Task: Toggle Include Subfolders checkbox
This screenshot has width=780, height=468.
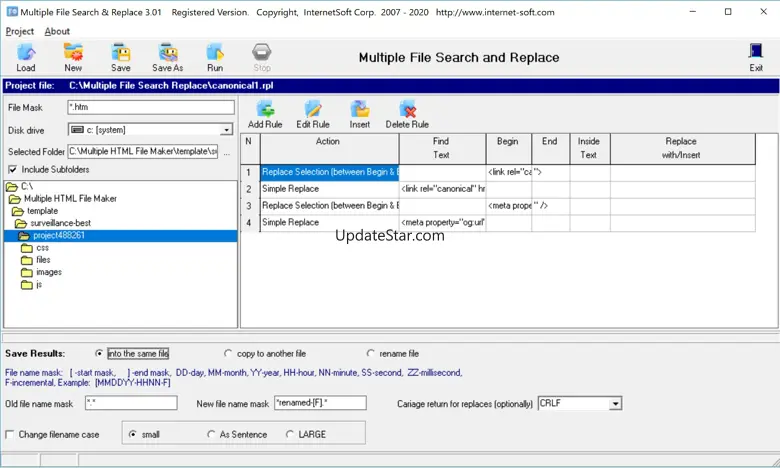Action: coord(12,170)
